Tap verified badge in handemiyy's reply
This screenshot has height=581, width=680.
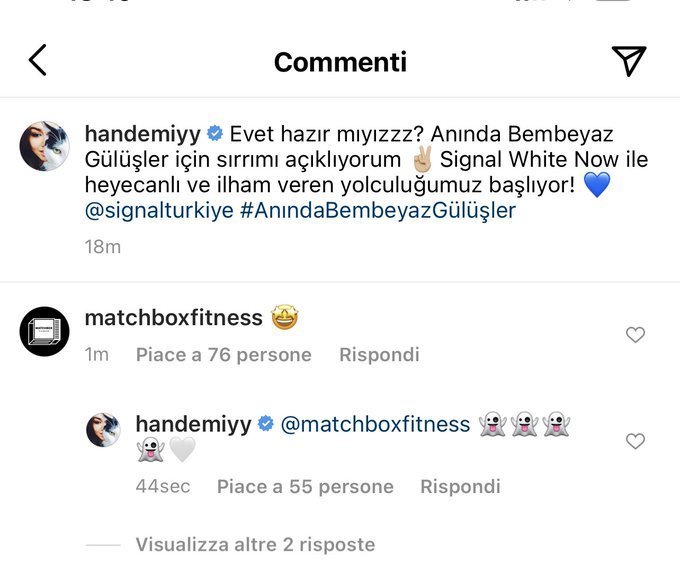(x=265, y=424)
